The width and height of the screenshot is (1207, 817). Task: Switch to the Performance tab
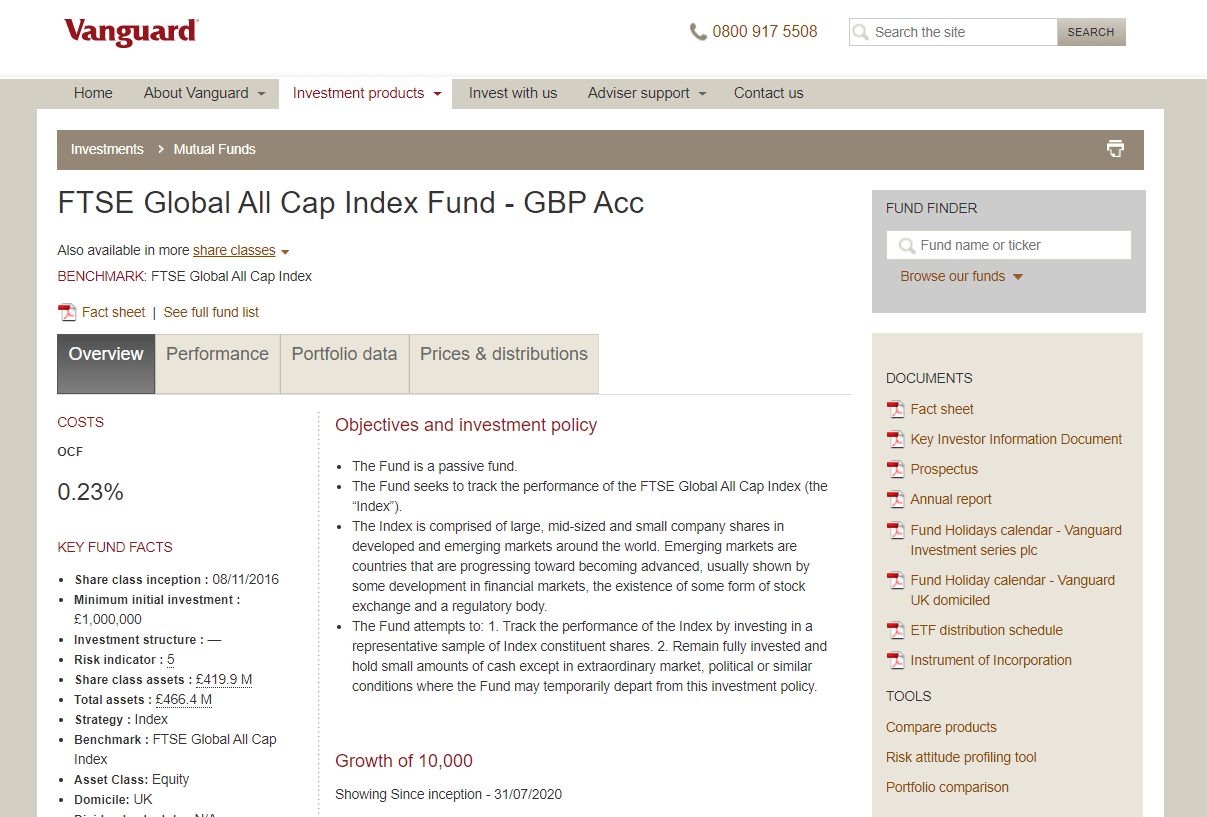[217, 364]
